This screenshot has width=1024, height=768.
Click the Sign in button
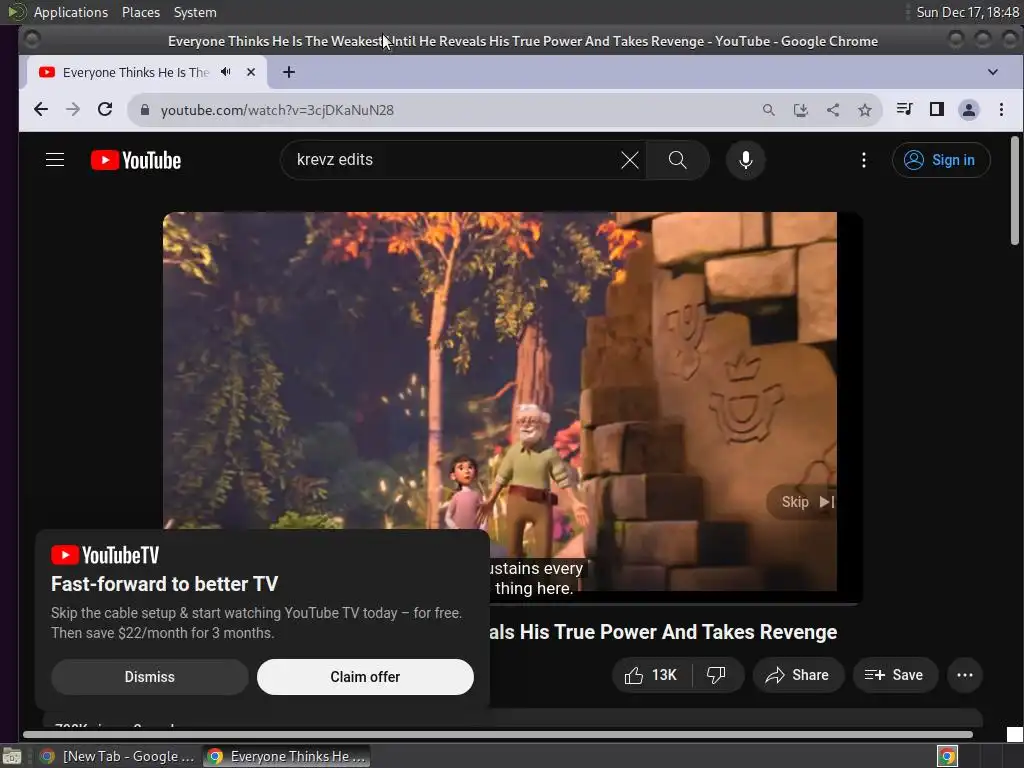click(x=940, y=160)
